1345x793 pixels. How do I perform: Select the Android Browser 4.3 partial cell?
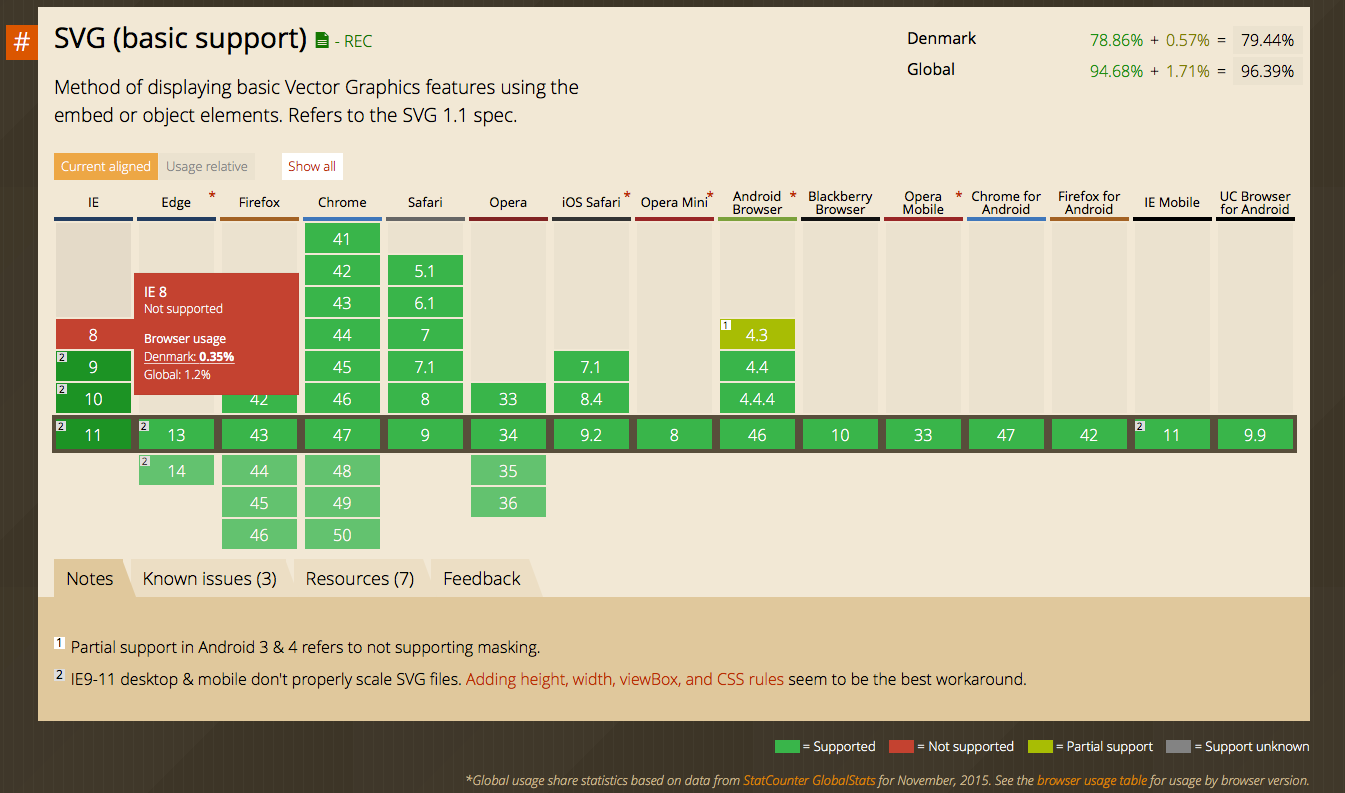tap(757, 335)
